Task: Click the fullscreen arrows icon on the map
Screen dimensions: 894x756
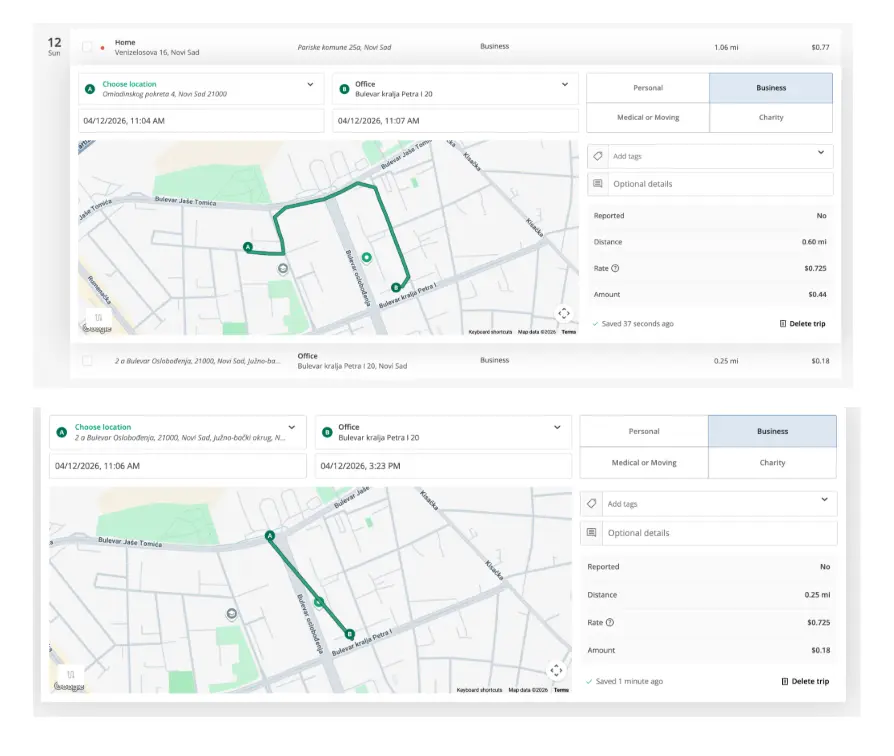Action: (564, 312)
